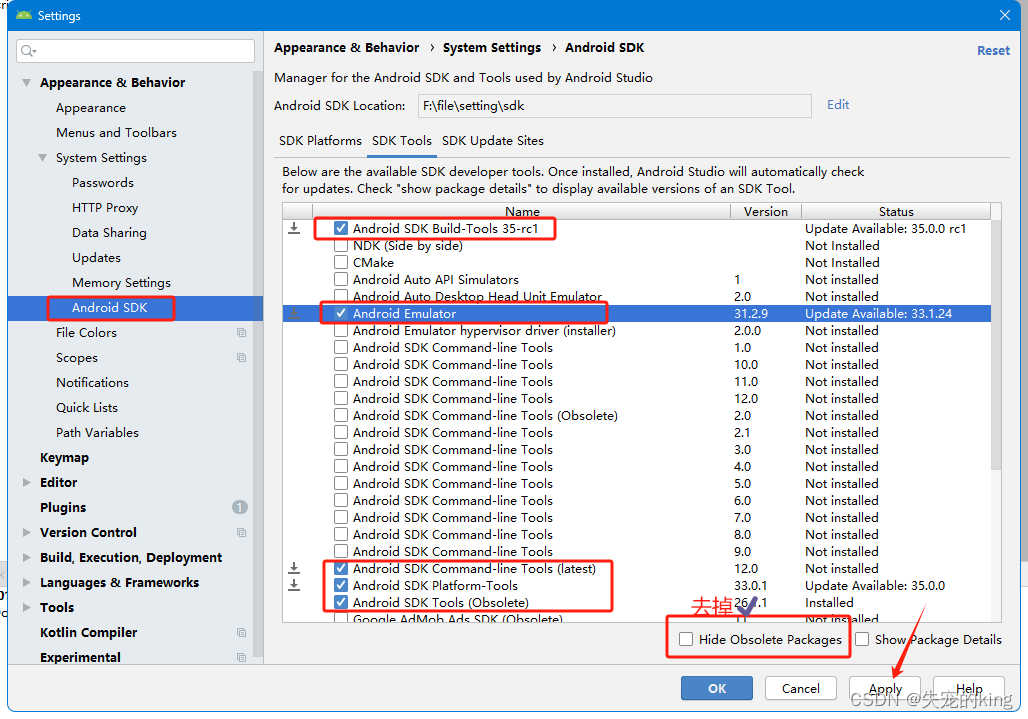
Task: Click the Name column header
Action: tap(522, 211)
